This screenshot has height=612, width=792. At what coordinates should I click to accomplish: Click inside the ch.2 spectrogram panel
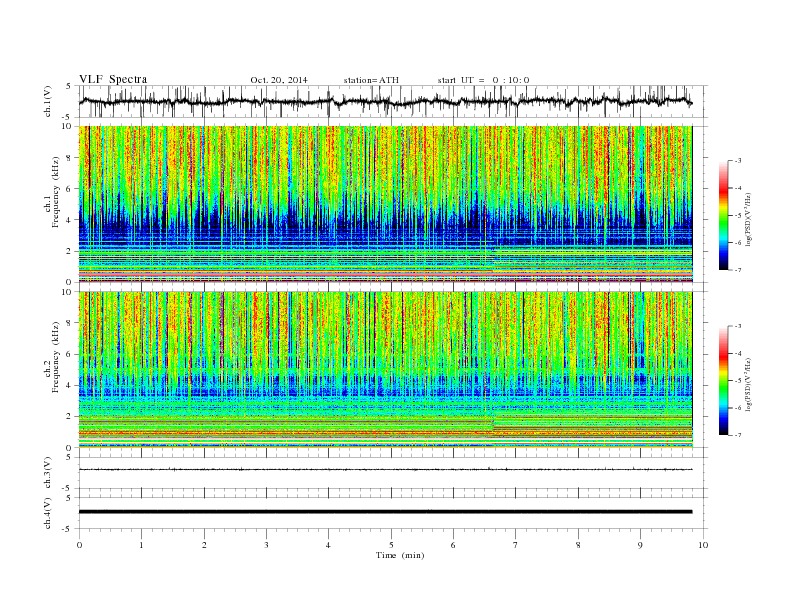(385, 370)
